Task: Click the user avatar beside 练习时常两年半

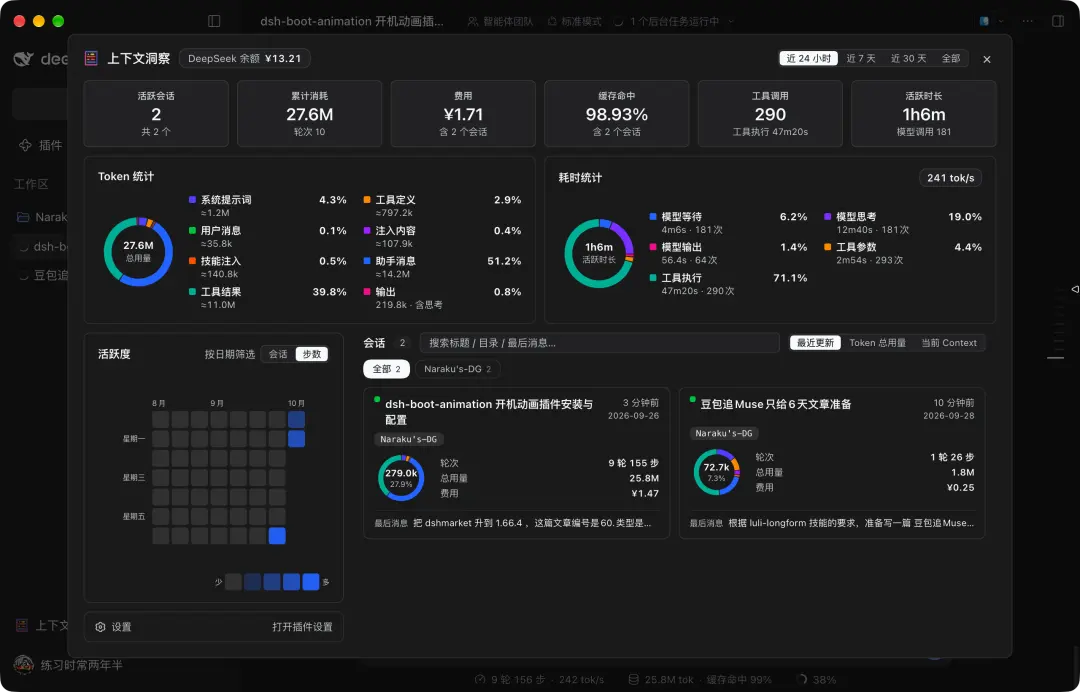Action: point(23,665)
